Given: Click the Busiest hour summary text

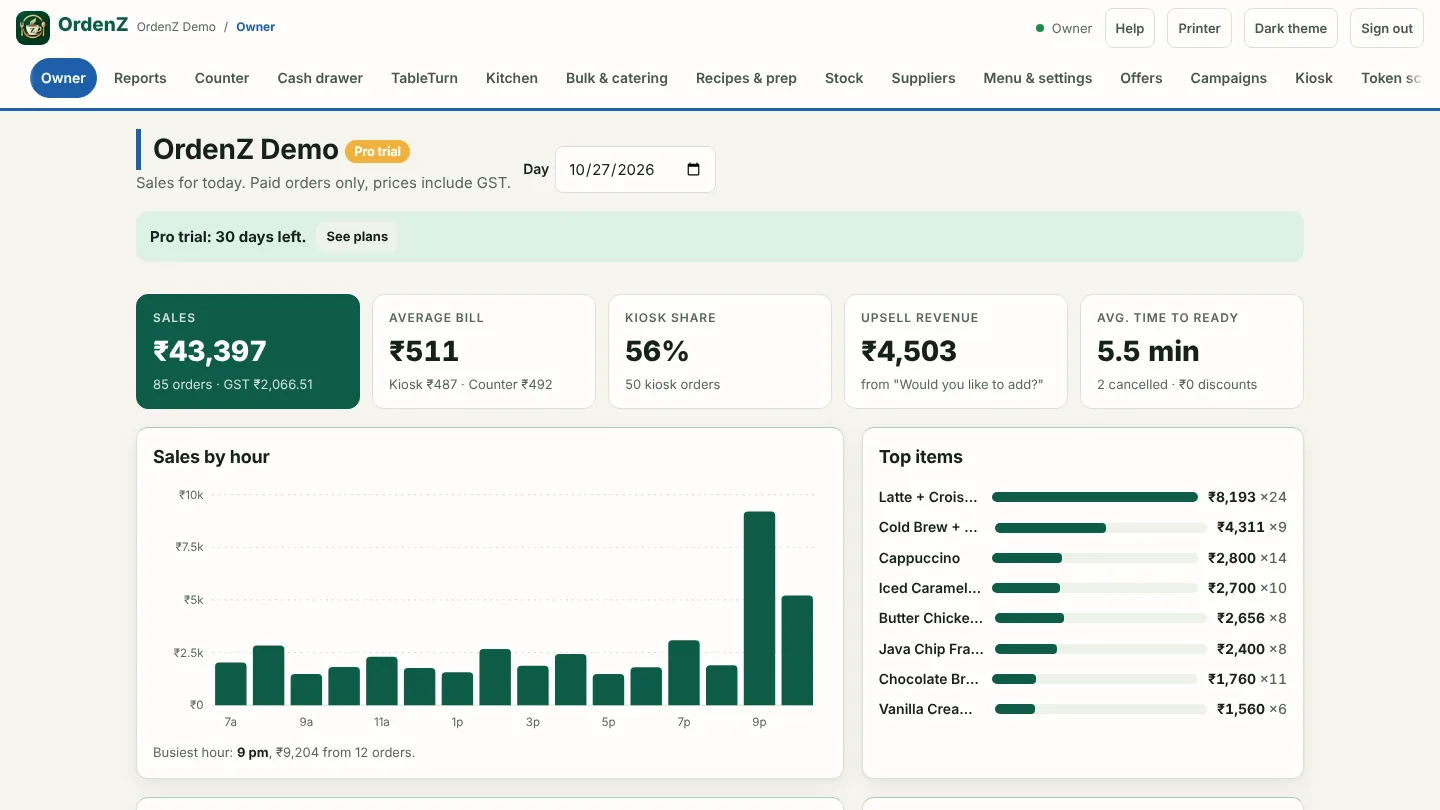Looking at the screenshot, I should (x=284, y=752).
